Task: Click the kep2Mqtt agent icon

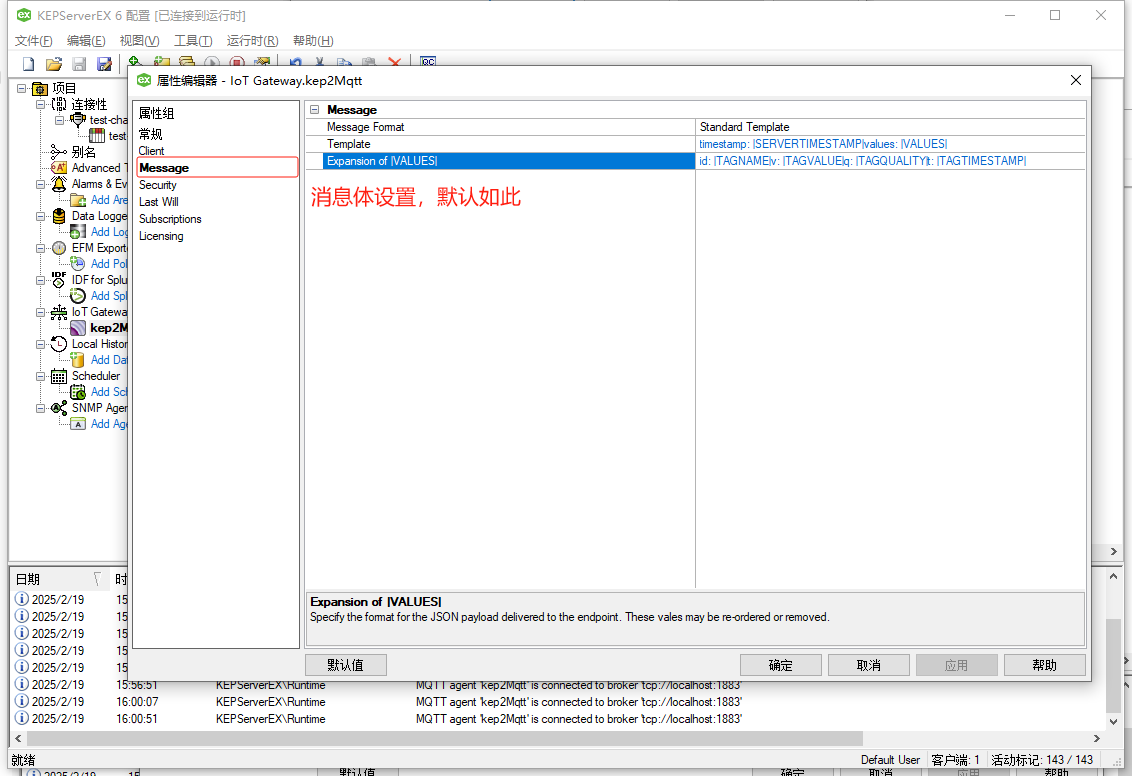Action: point(78,328)
